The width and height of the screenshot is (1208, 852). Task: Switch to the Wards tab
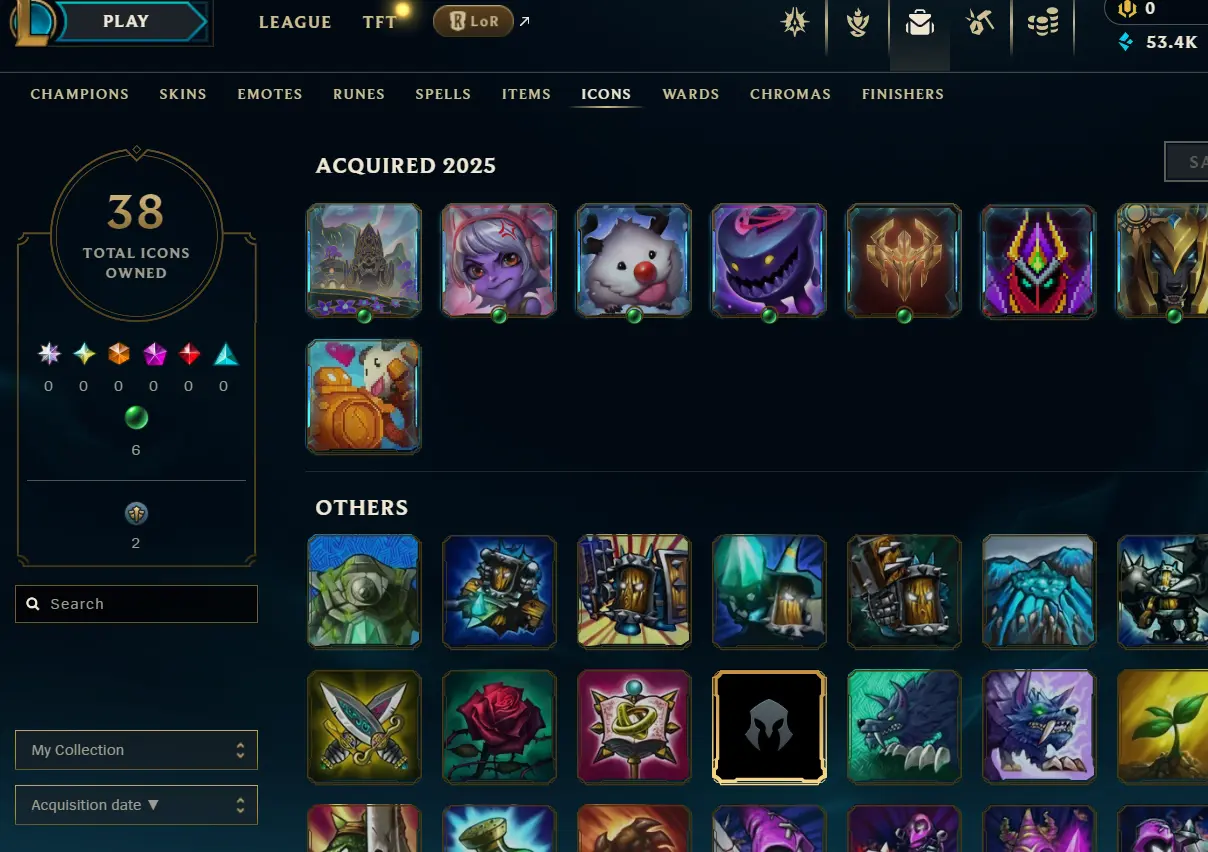691,94
